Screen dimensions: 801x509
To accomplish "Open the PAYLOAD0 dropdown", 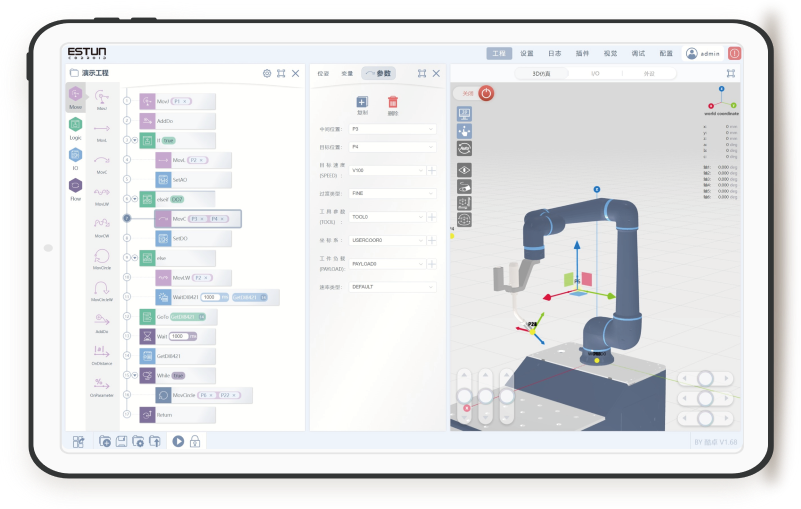I will (x=387, y=264).
